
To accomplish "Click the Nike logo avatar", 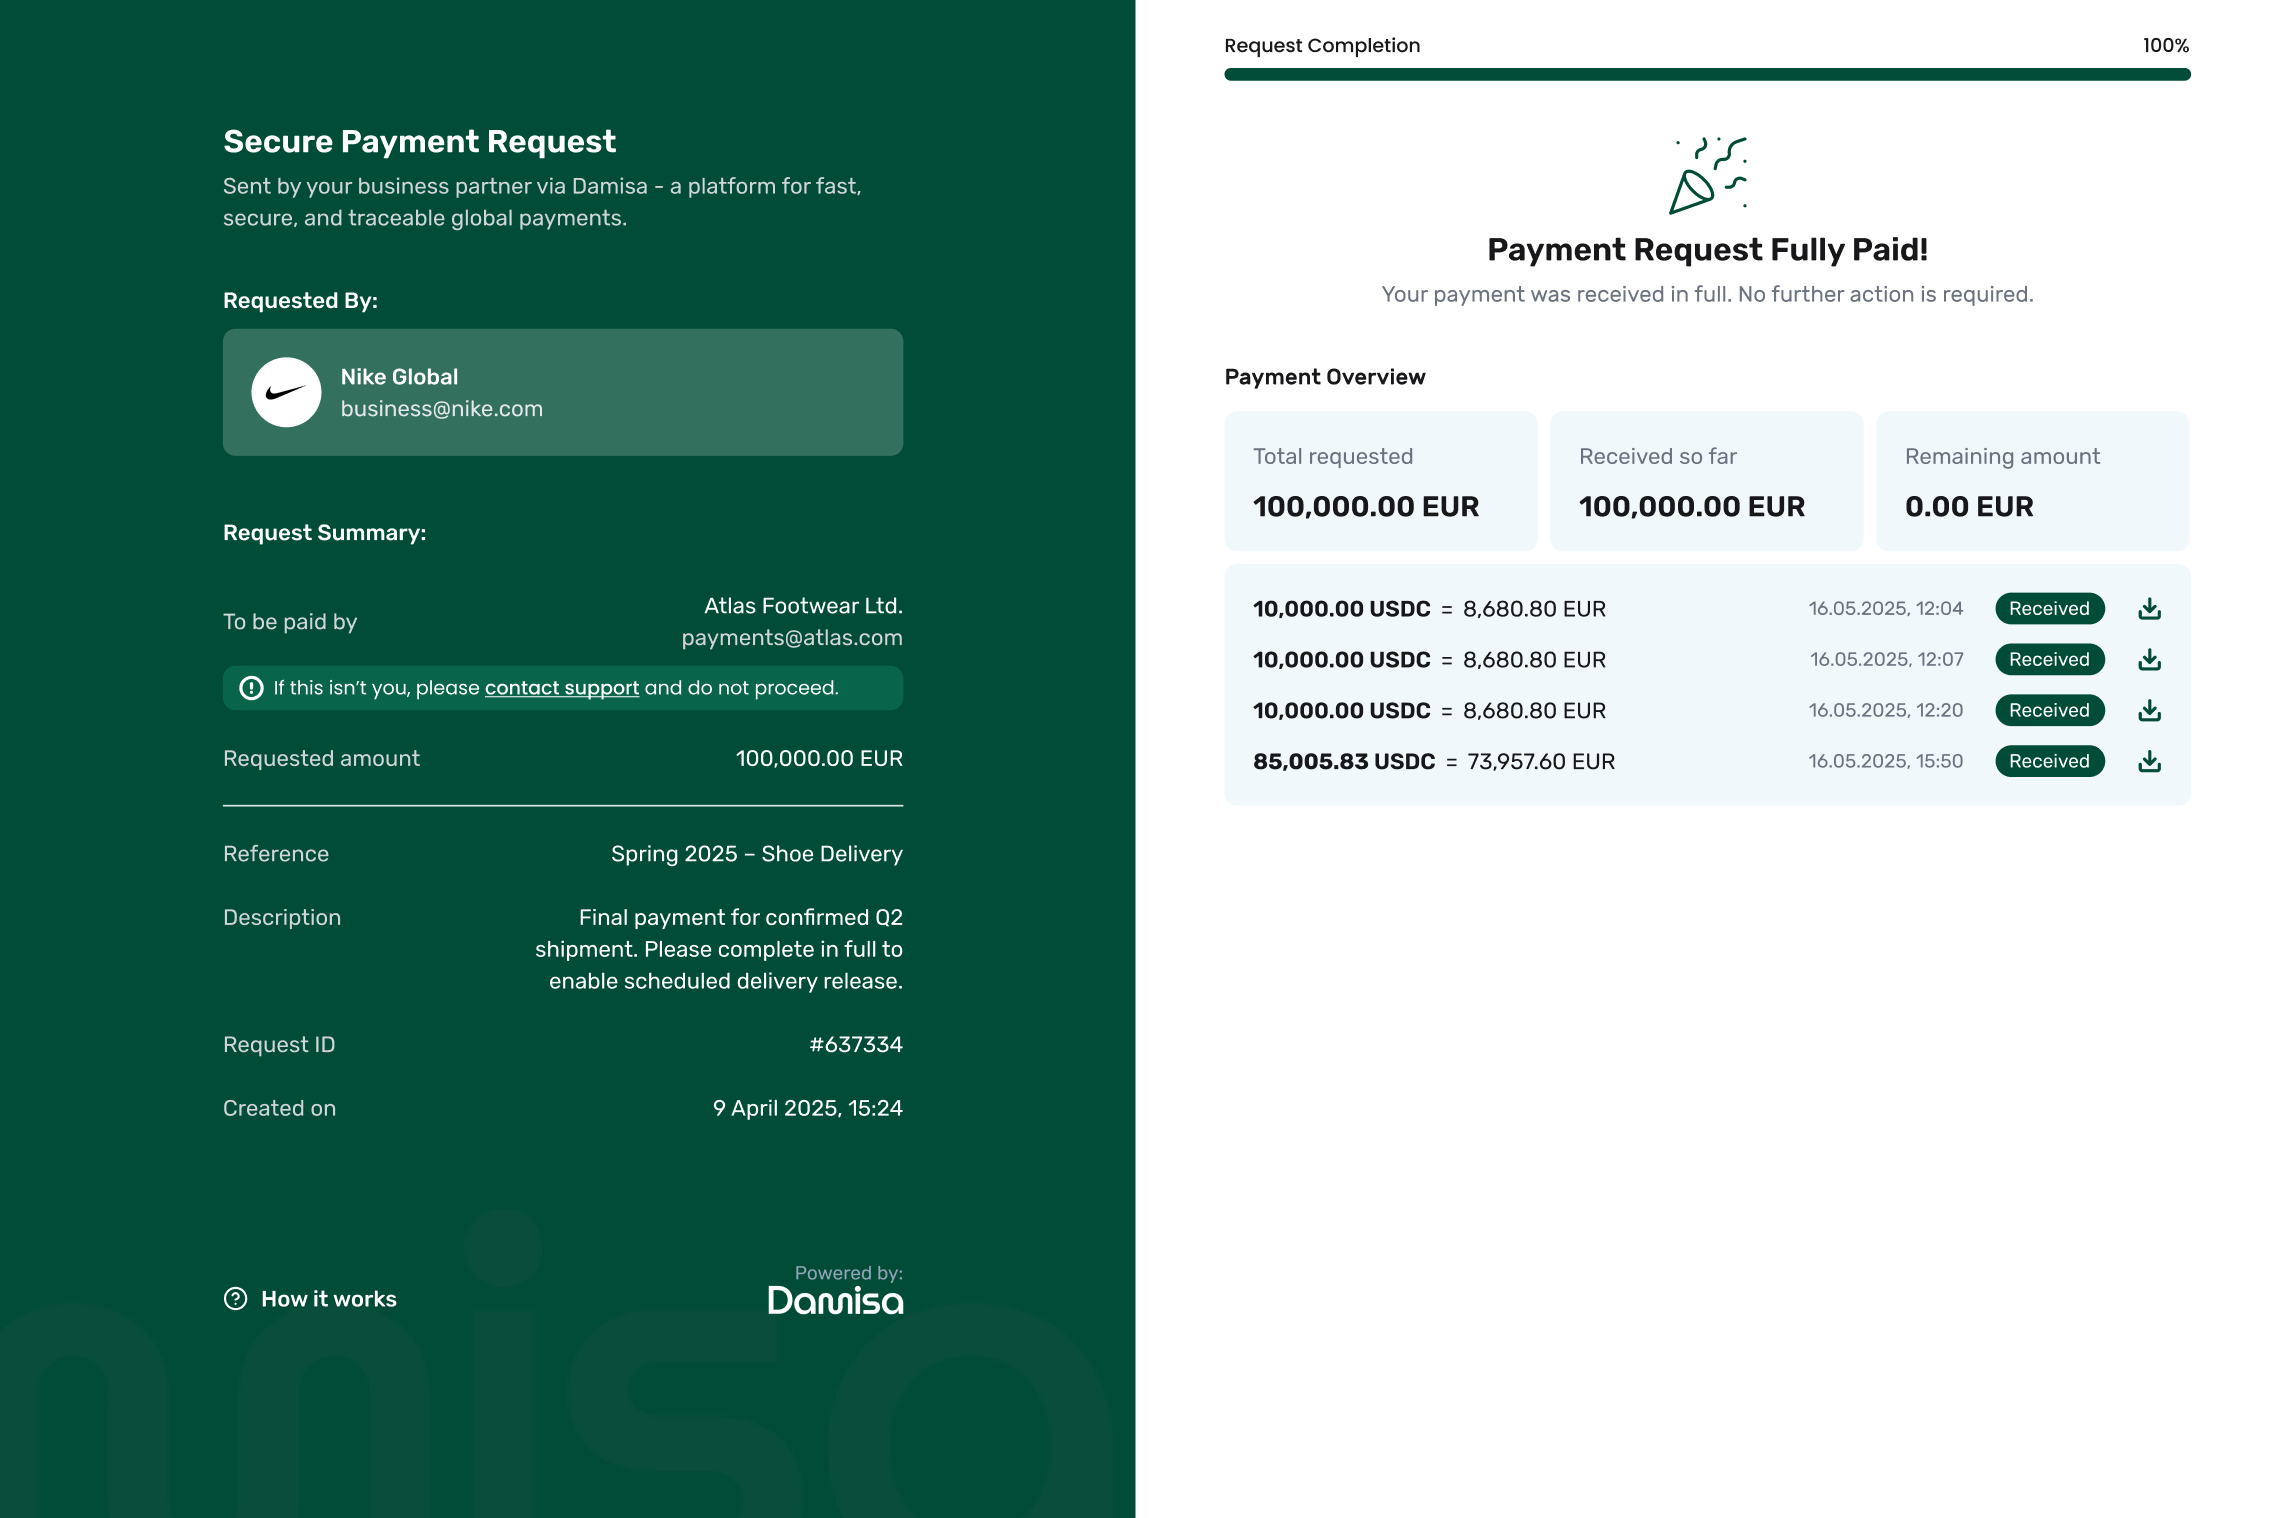I will click(286, 392).
